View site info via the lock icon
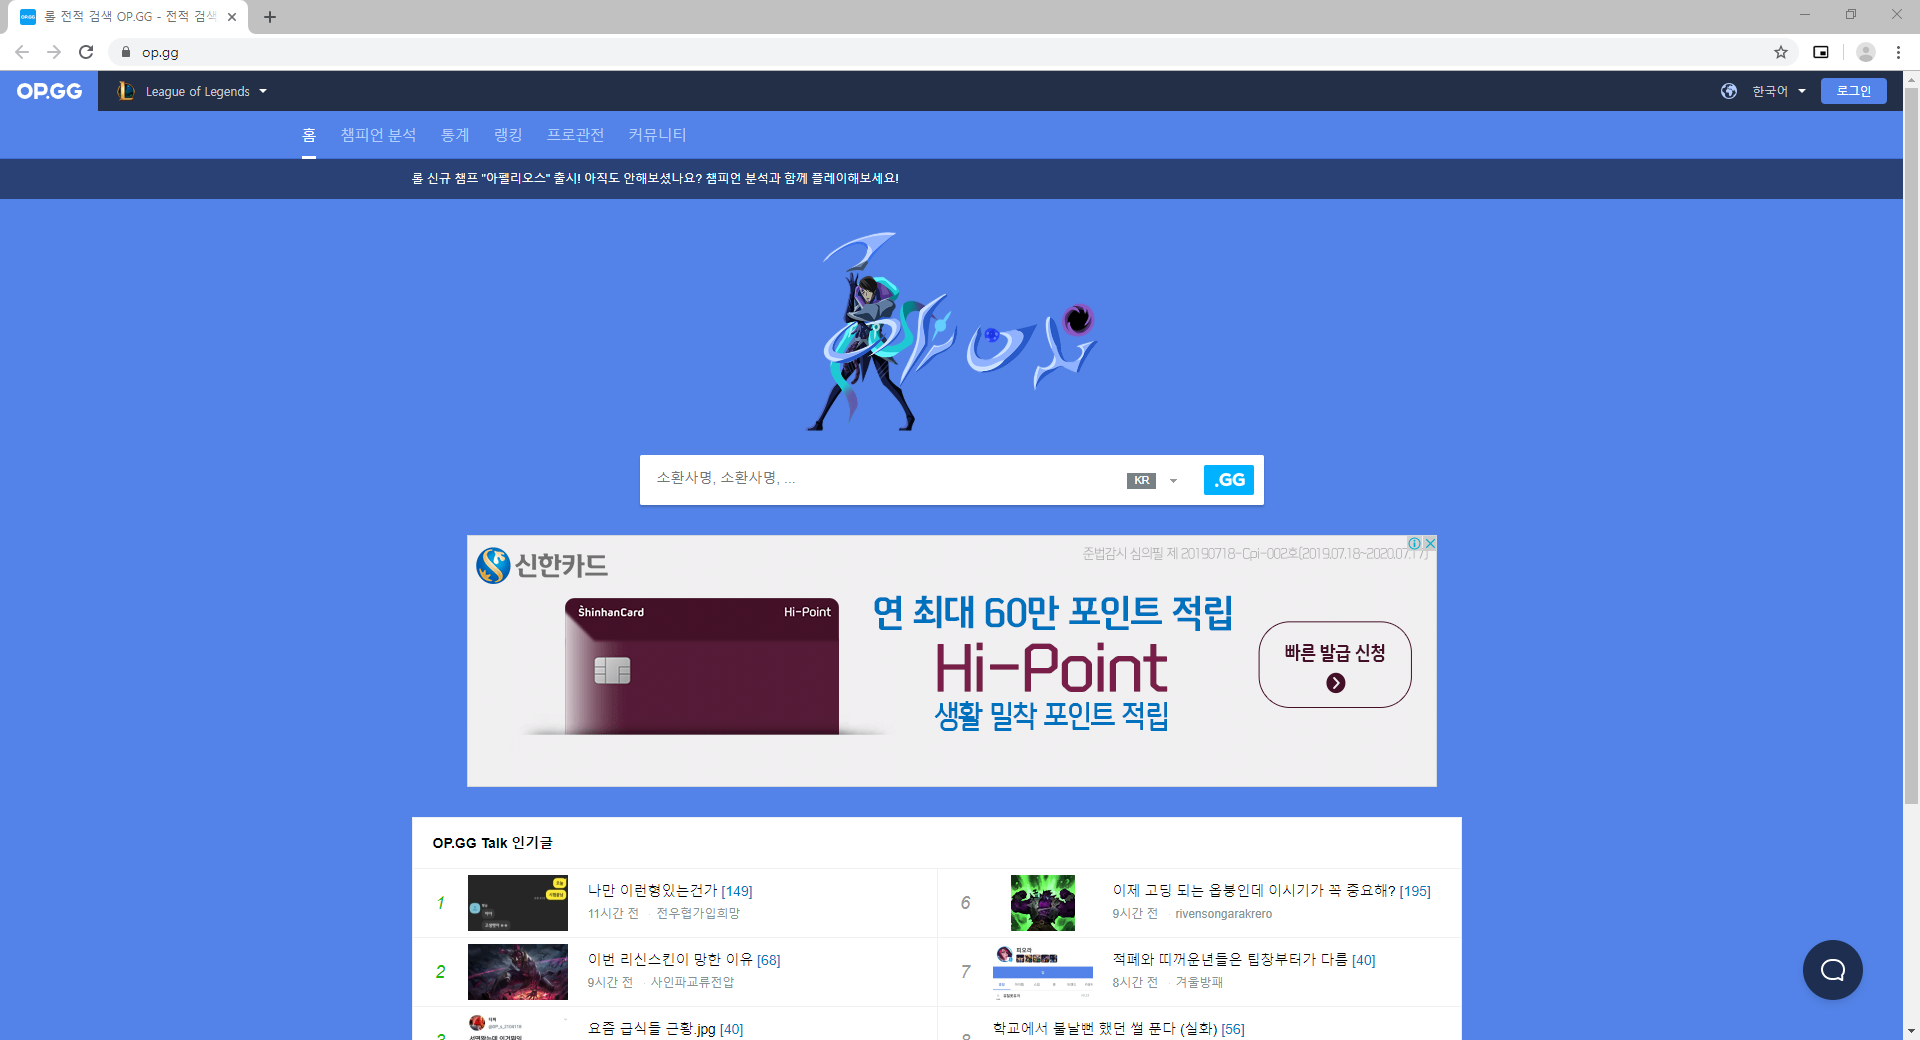 [x=126, y=52]
